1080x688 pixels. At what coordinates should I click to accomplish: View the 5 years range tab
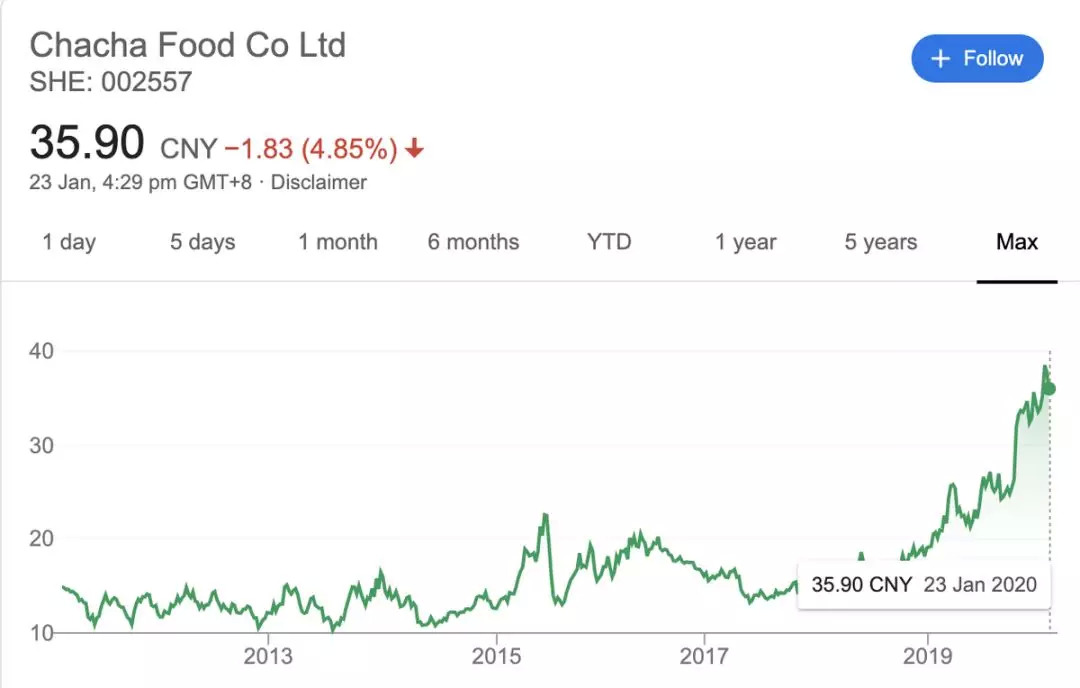coord(880,242)
